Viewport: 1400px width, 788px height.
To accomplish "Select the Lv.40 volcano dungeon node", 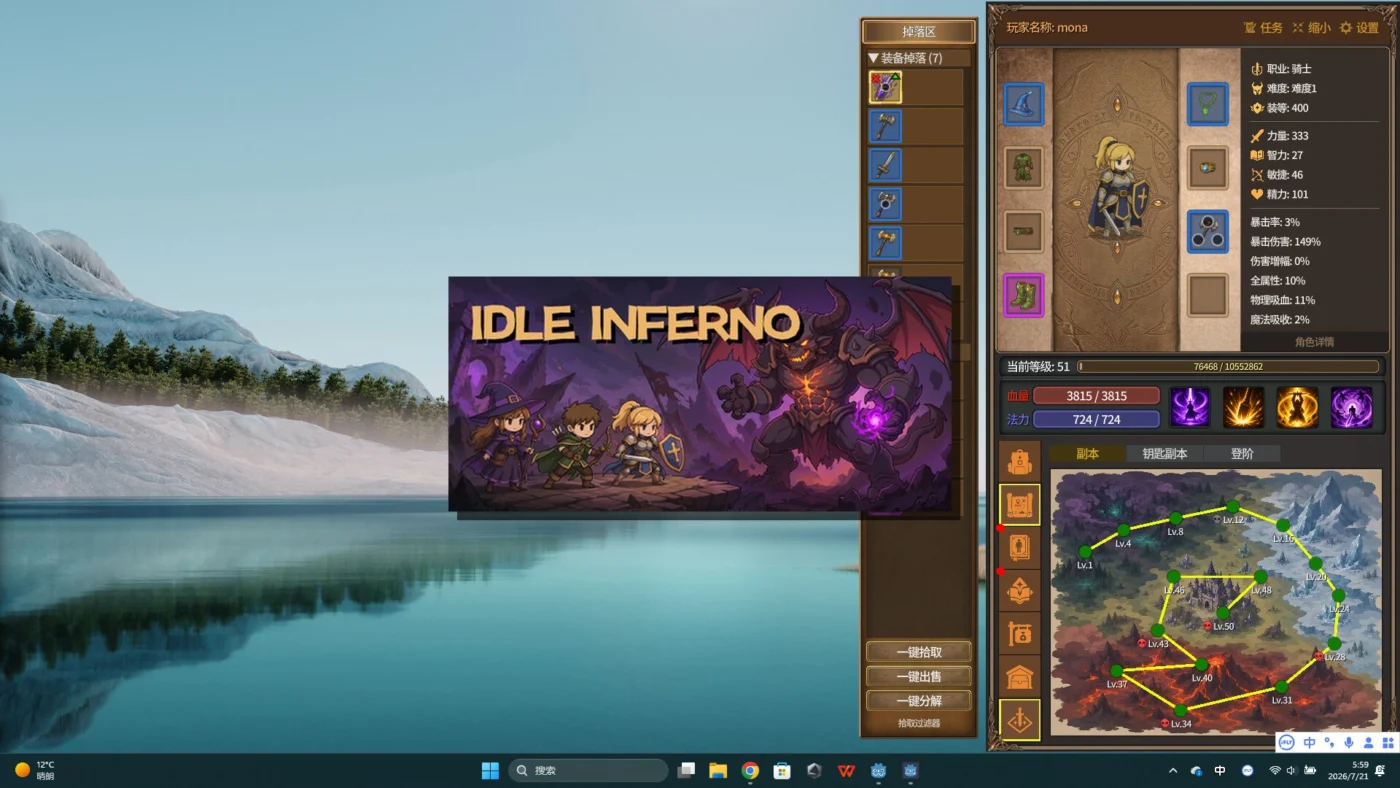I will click(1202, 665).
